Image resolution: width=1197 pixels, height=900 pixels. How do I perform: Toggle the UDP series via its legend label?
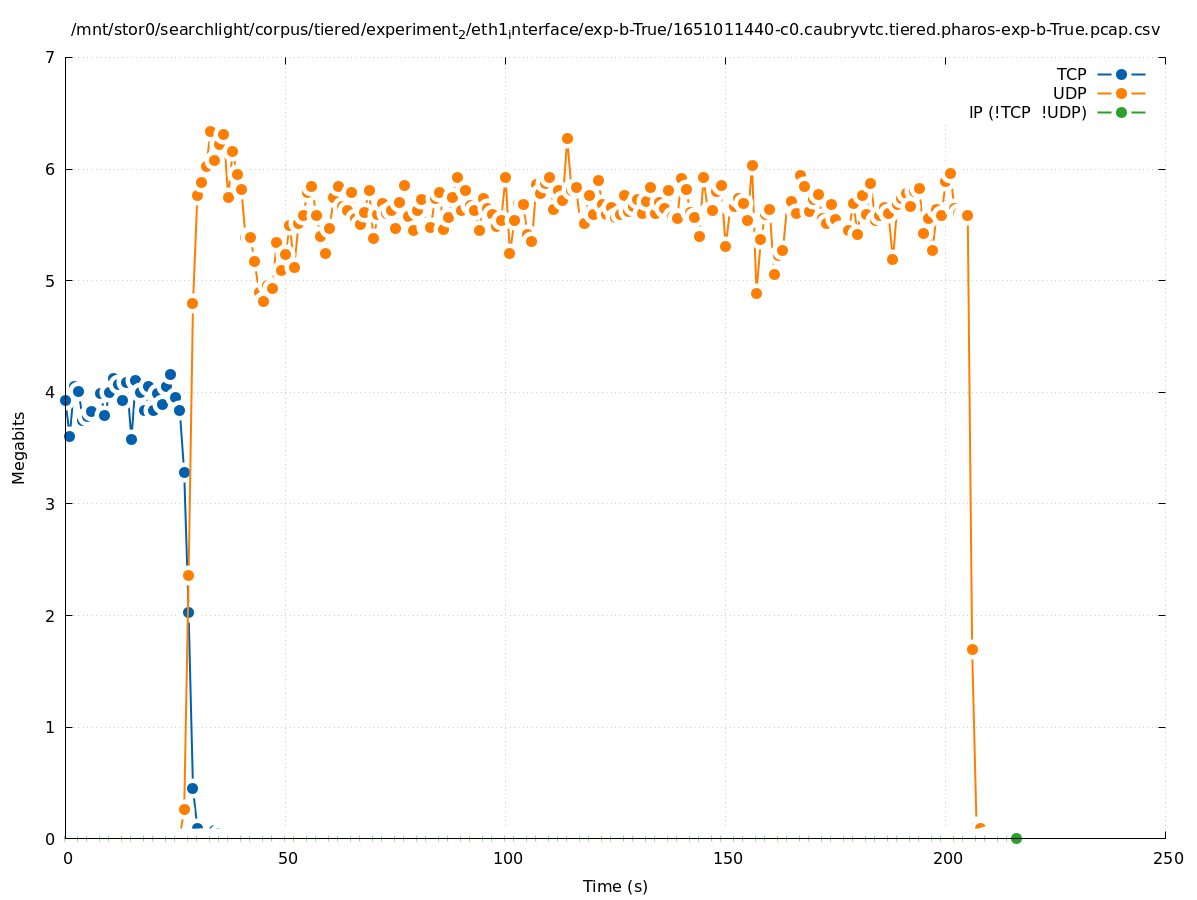coord(1069,93)
